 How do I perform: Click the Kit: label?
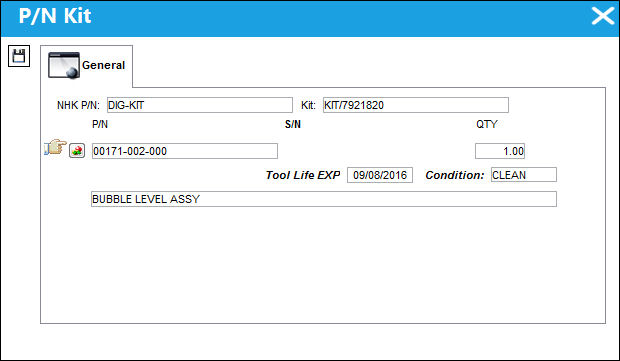click(x=308, y=105)
